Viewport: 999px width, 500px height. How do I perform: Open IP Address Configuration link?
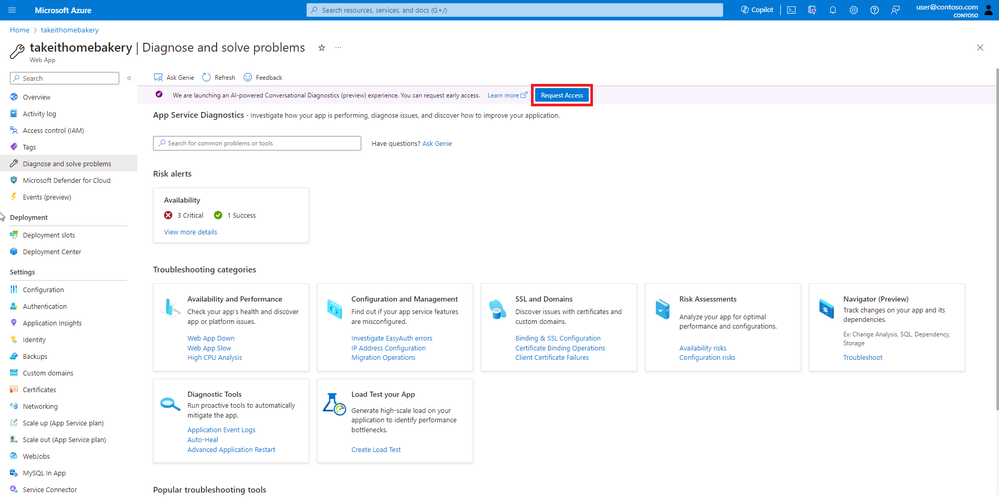[389, 348]
